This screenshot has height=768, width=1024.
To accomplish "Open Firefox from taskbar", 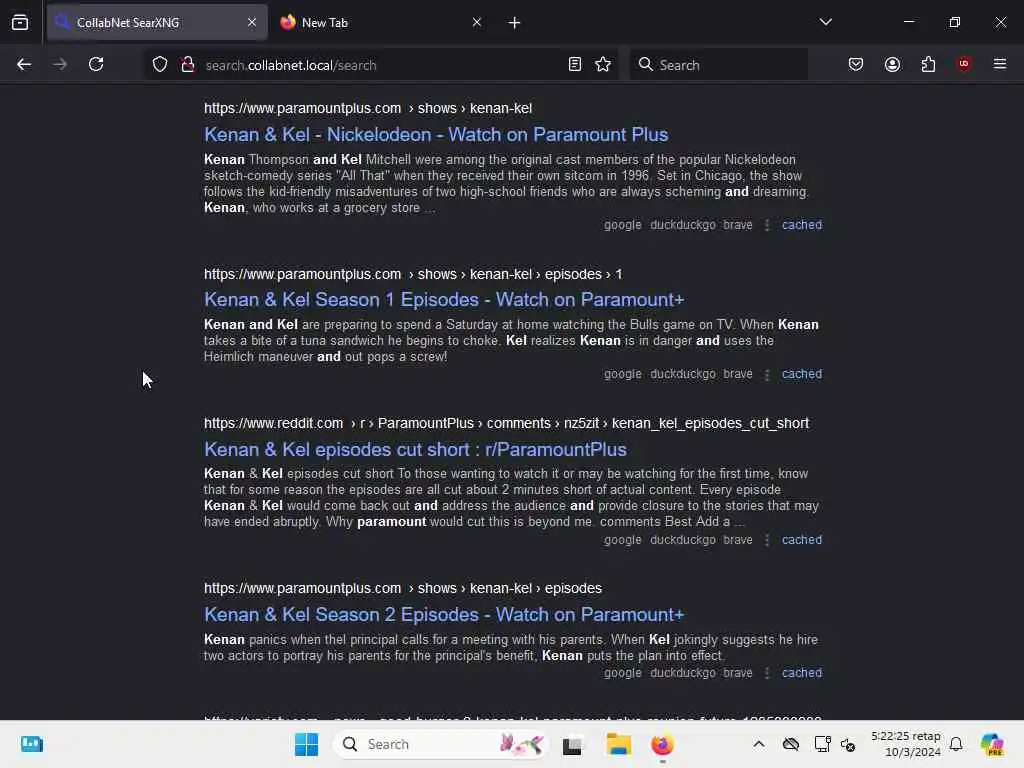I will click(662, 744).
